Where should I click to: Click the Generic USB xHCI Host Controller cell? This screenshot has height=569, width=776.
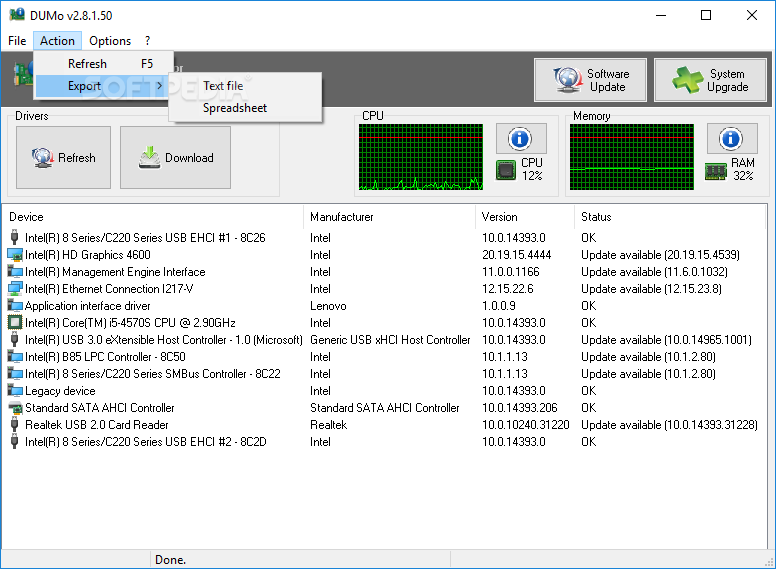(390, 339)
